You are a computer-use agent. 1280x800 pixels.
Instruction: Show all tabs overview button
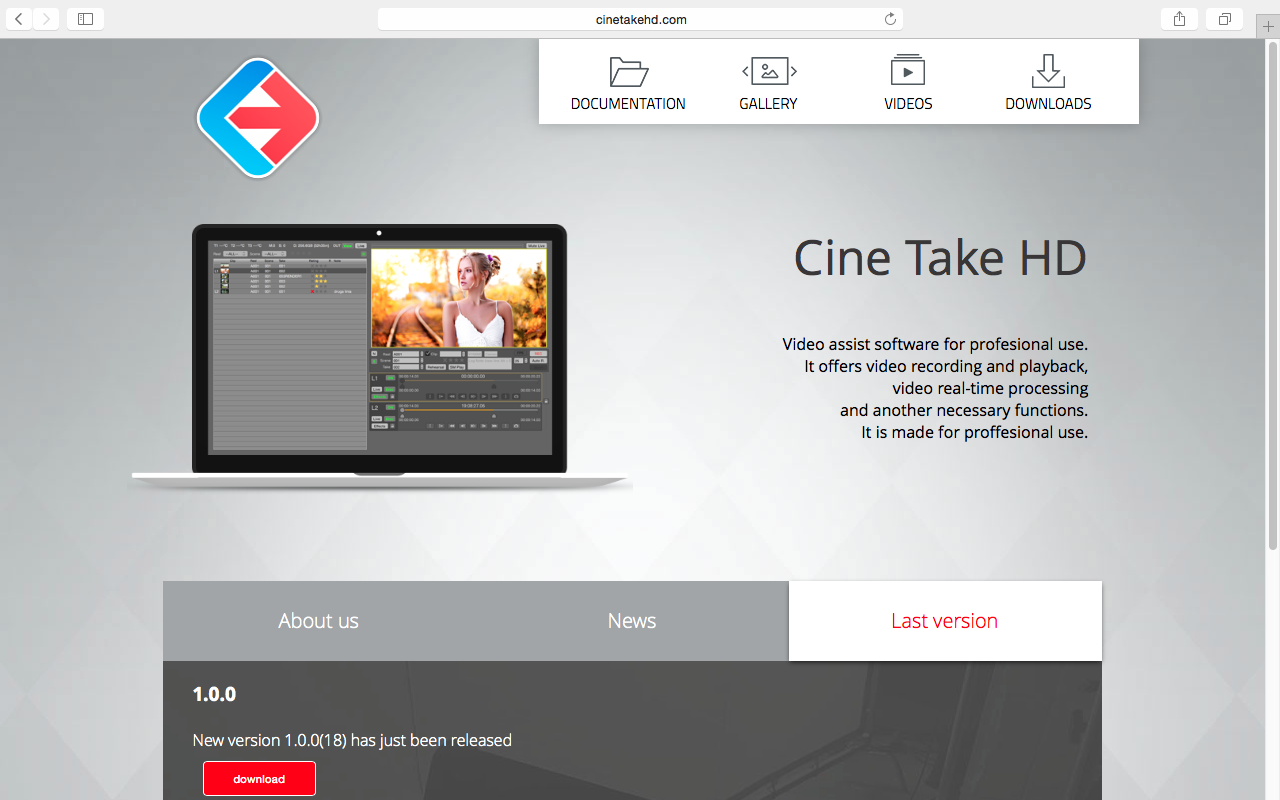point(1224,19)
